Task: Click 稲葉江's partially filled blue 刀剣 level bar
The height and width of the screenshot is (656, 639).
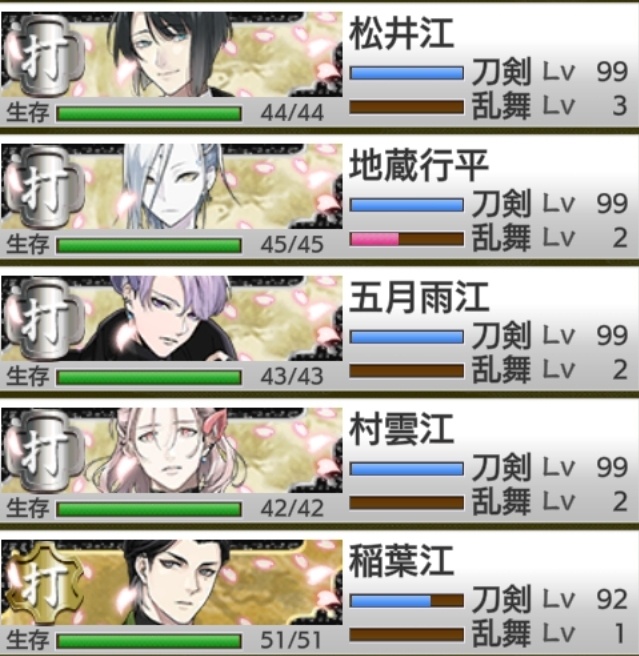Action: click(x=407, y=601)
